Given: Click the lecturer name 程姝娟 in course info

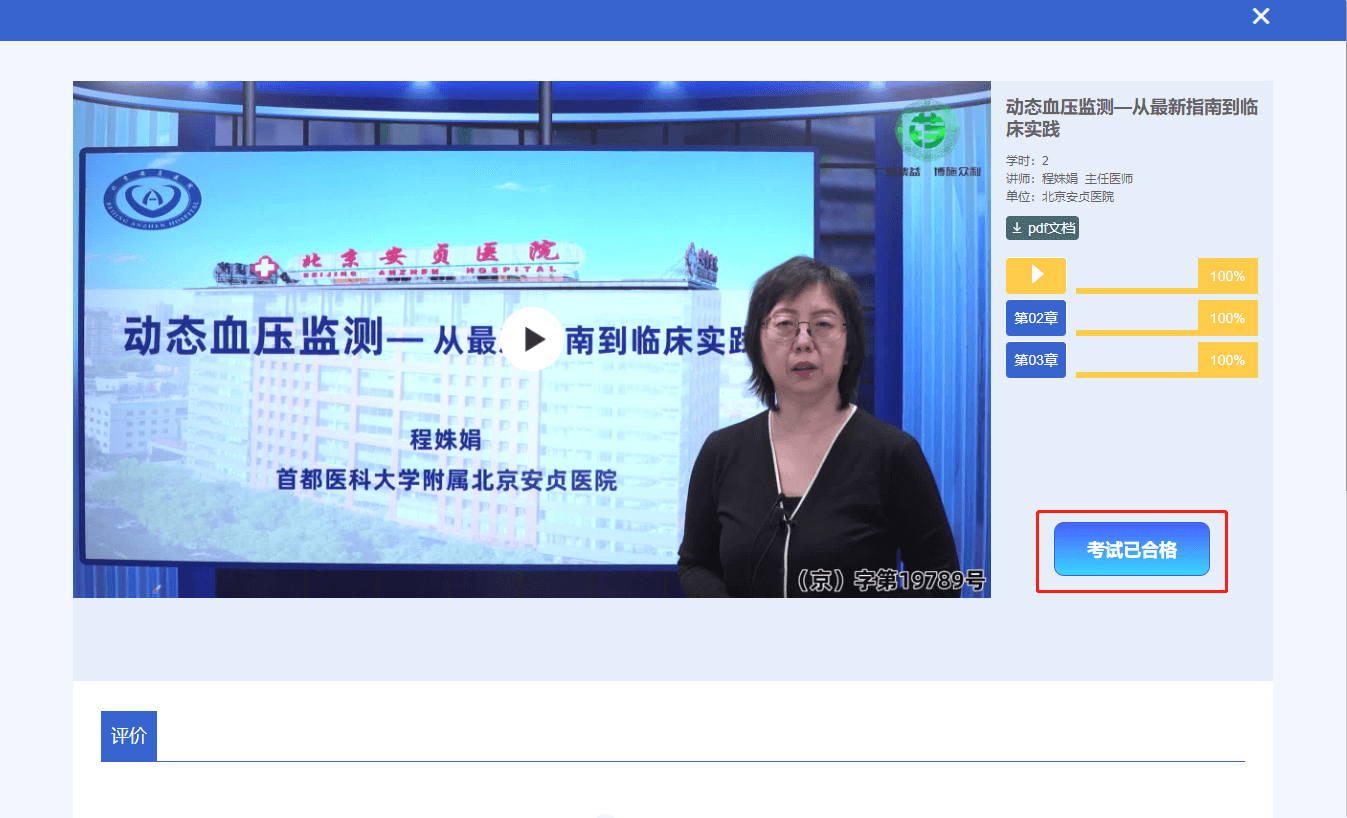Looking at the screenshot, I should point(1060,178).
